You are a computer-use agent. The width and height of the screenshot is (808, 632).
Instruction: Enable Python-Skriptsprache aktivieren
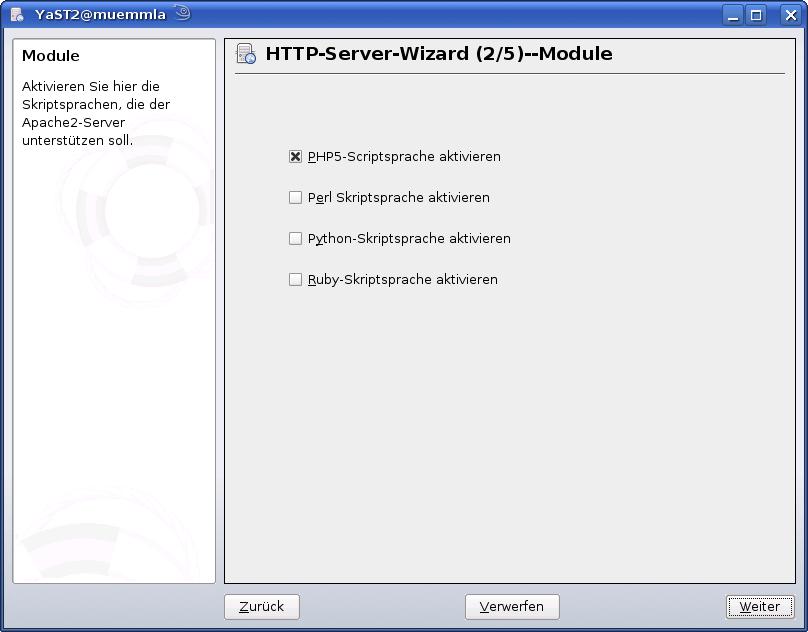(x=295, y=238)
